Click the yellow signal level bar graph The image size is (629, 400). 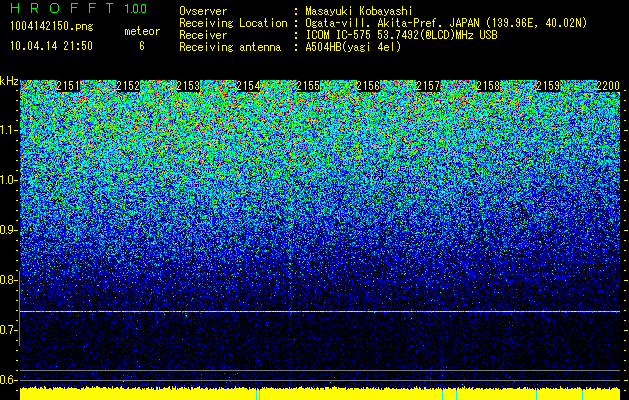pos(320,394)
